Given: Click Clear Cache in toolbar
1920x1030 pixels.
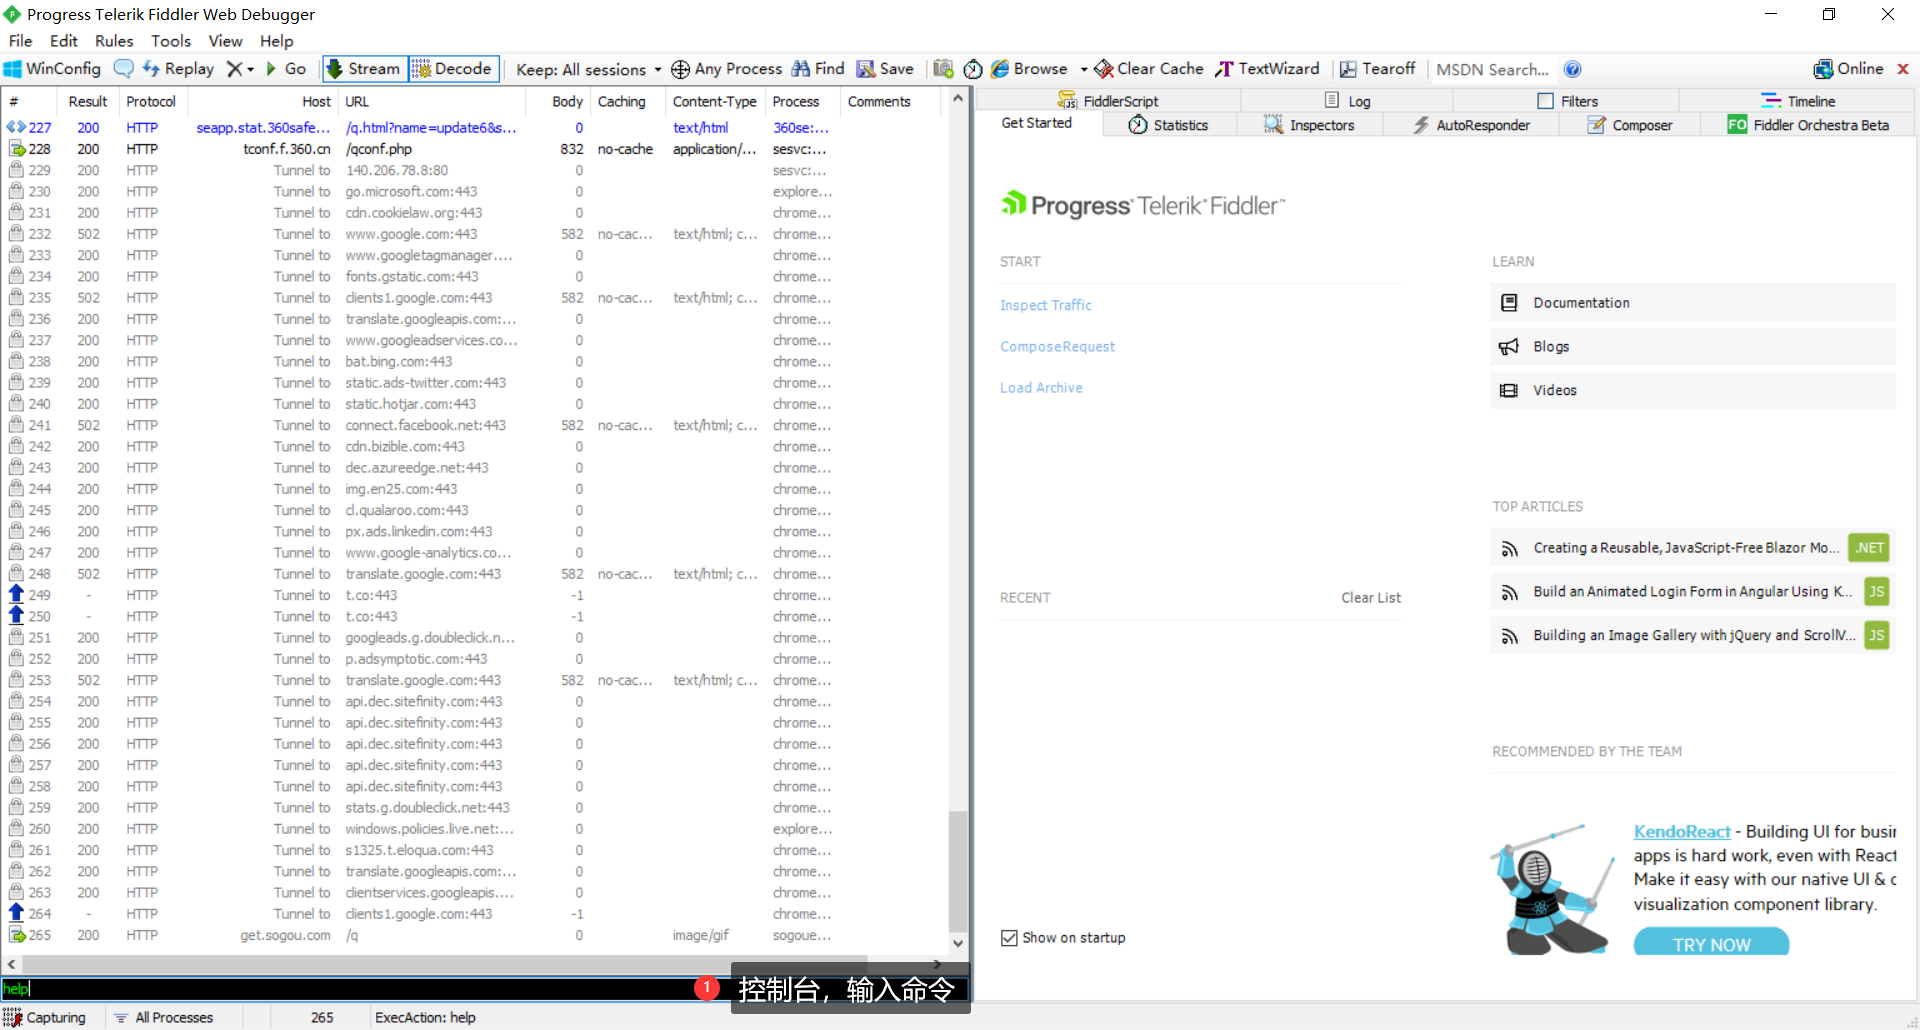Looking at the screenshot, I should pyautogui.click(x=1149, y=69).
